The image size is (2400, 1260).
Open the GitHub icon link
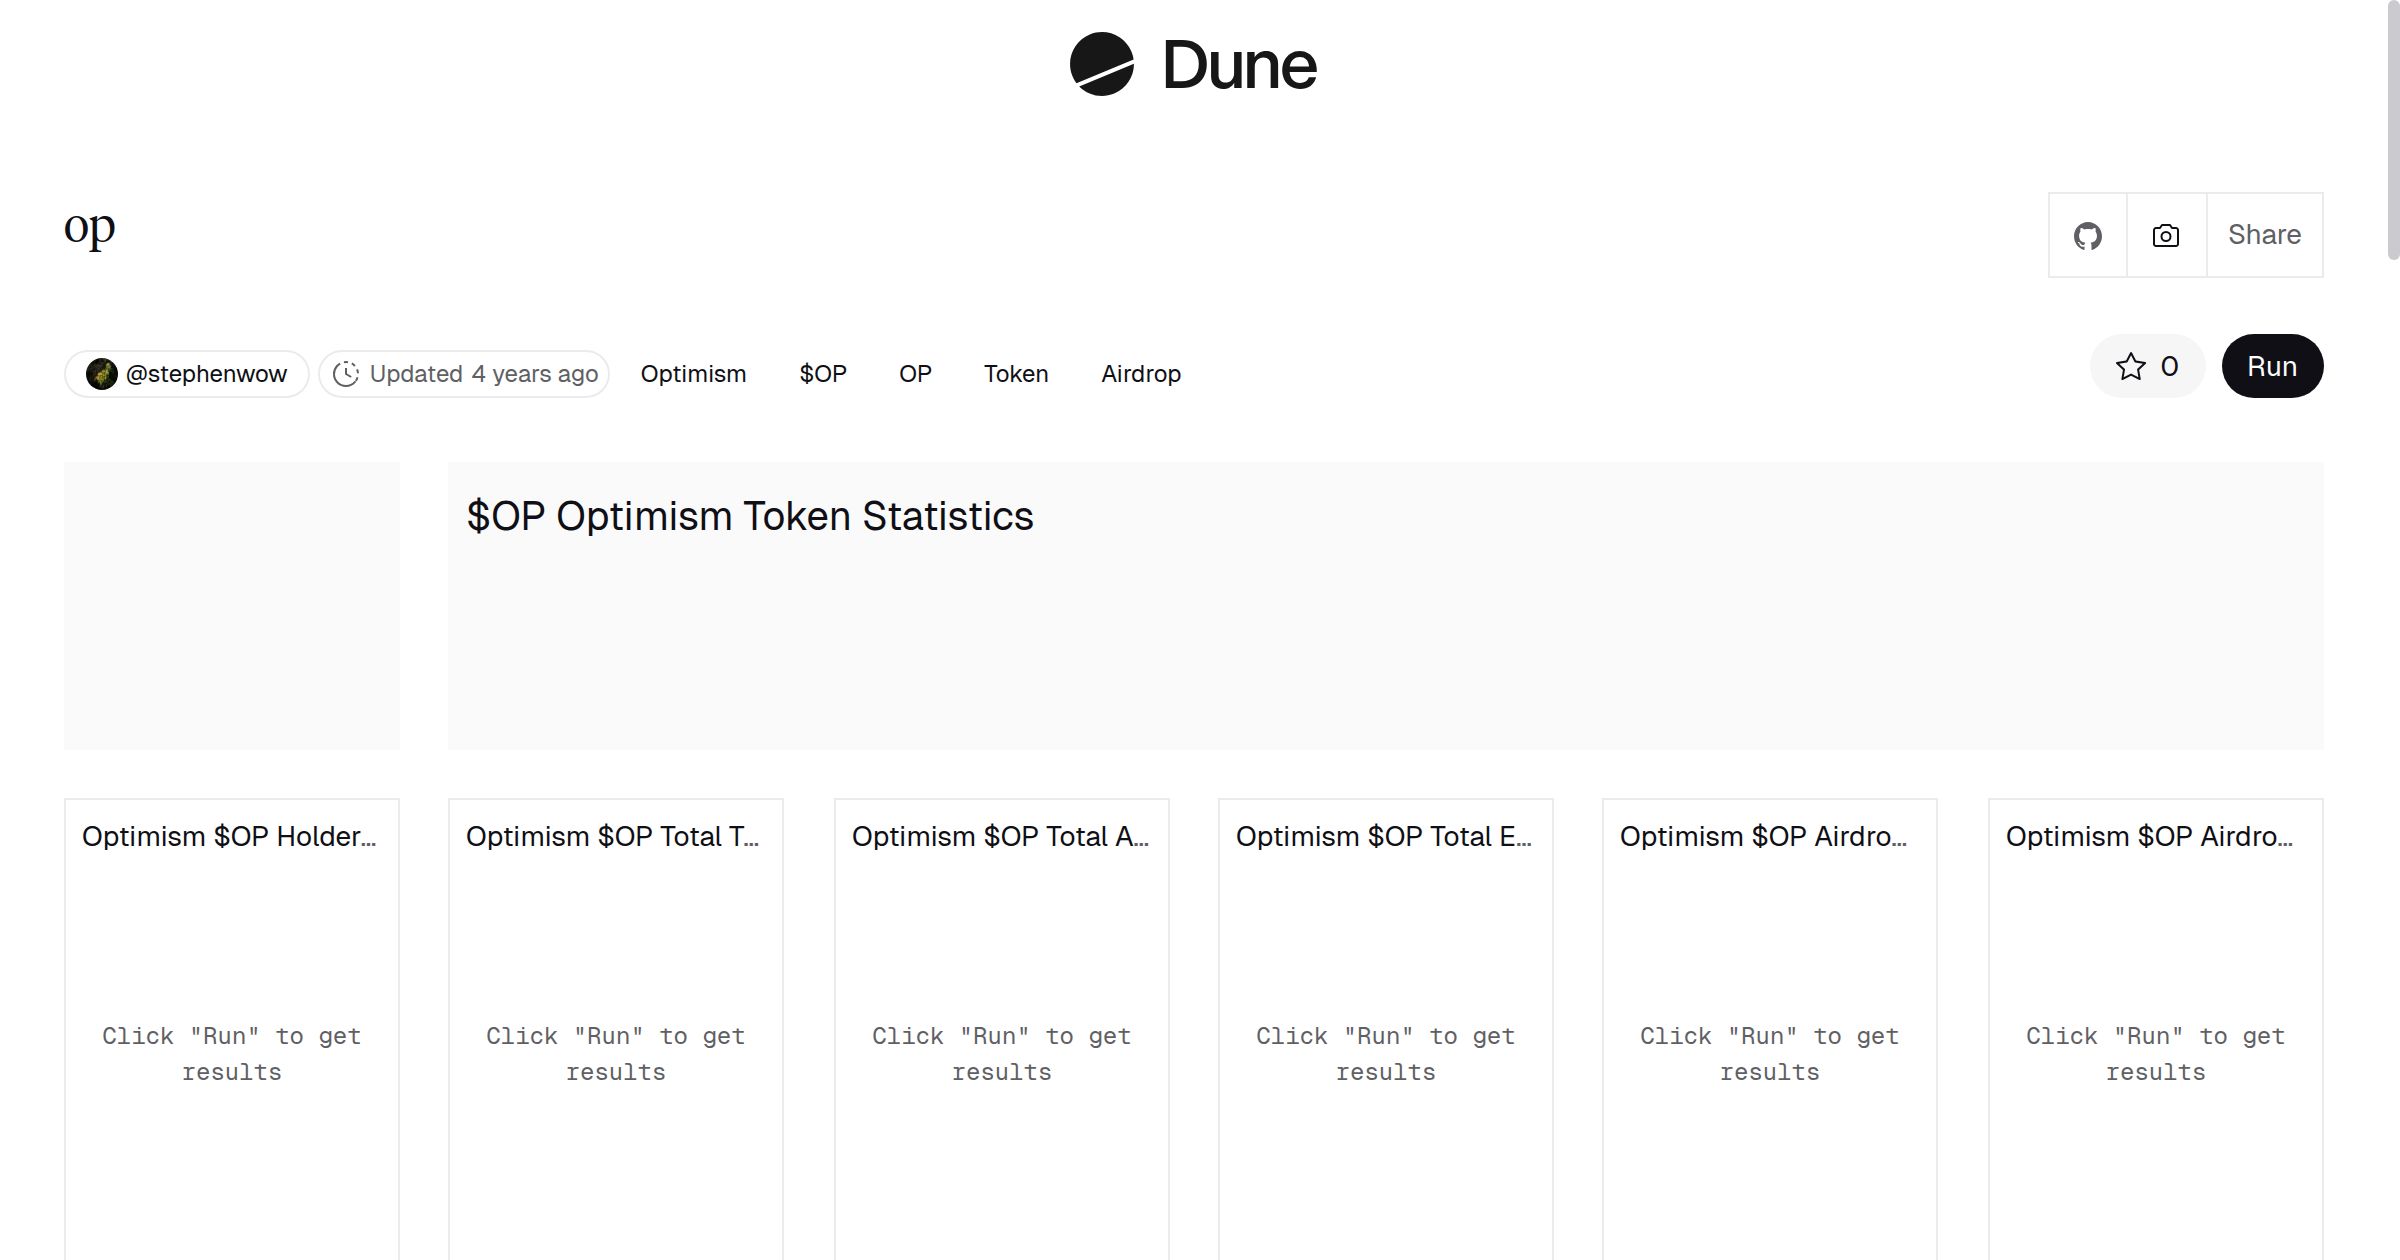click(2087, 236)
